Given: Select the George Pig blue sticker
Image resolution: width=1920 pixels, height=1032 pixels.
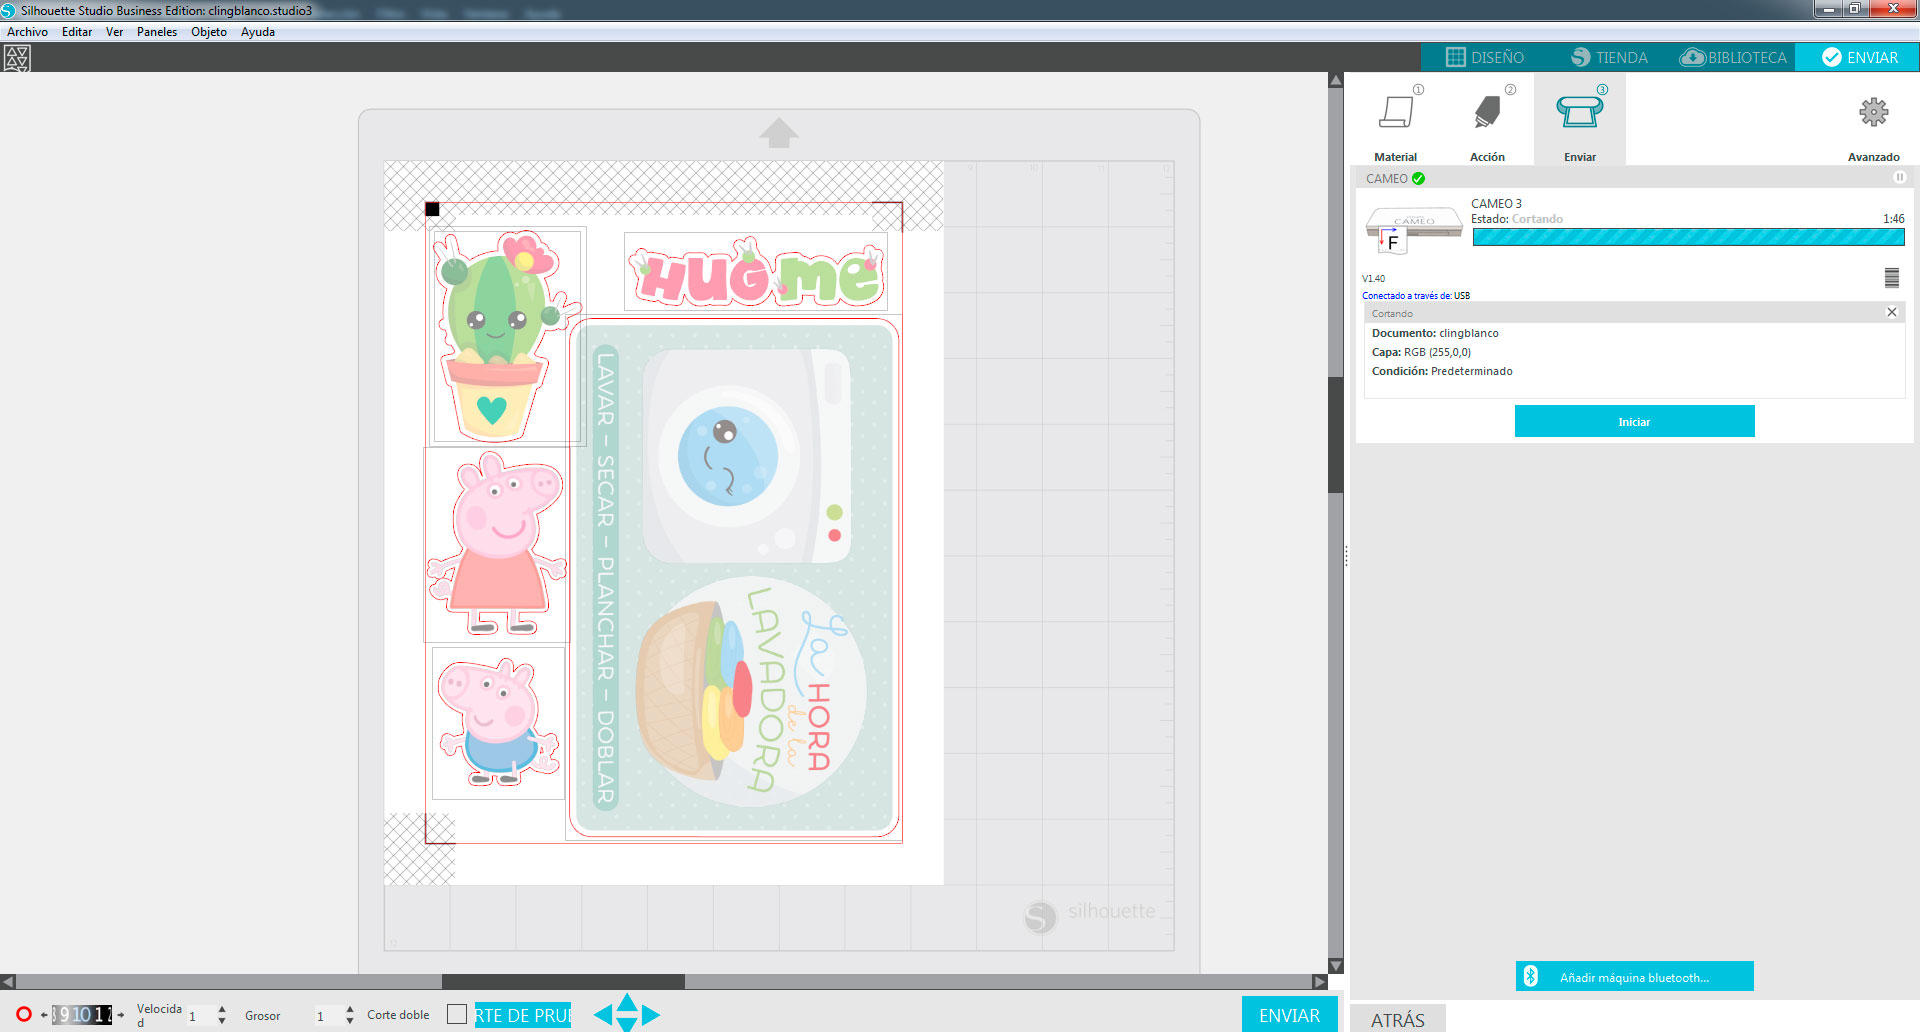Looking at the screenshot, I should point(497,722).
